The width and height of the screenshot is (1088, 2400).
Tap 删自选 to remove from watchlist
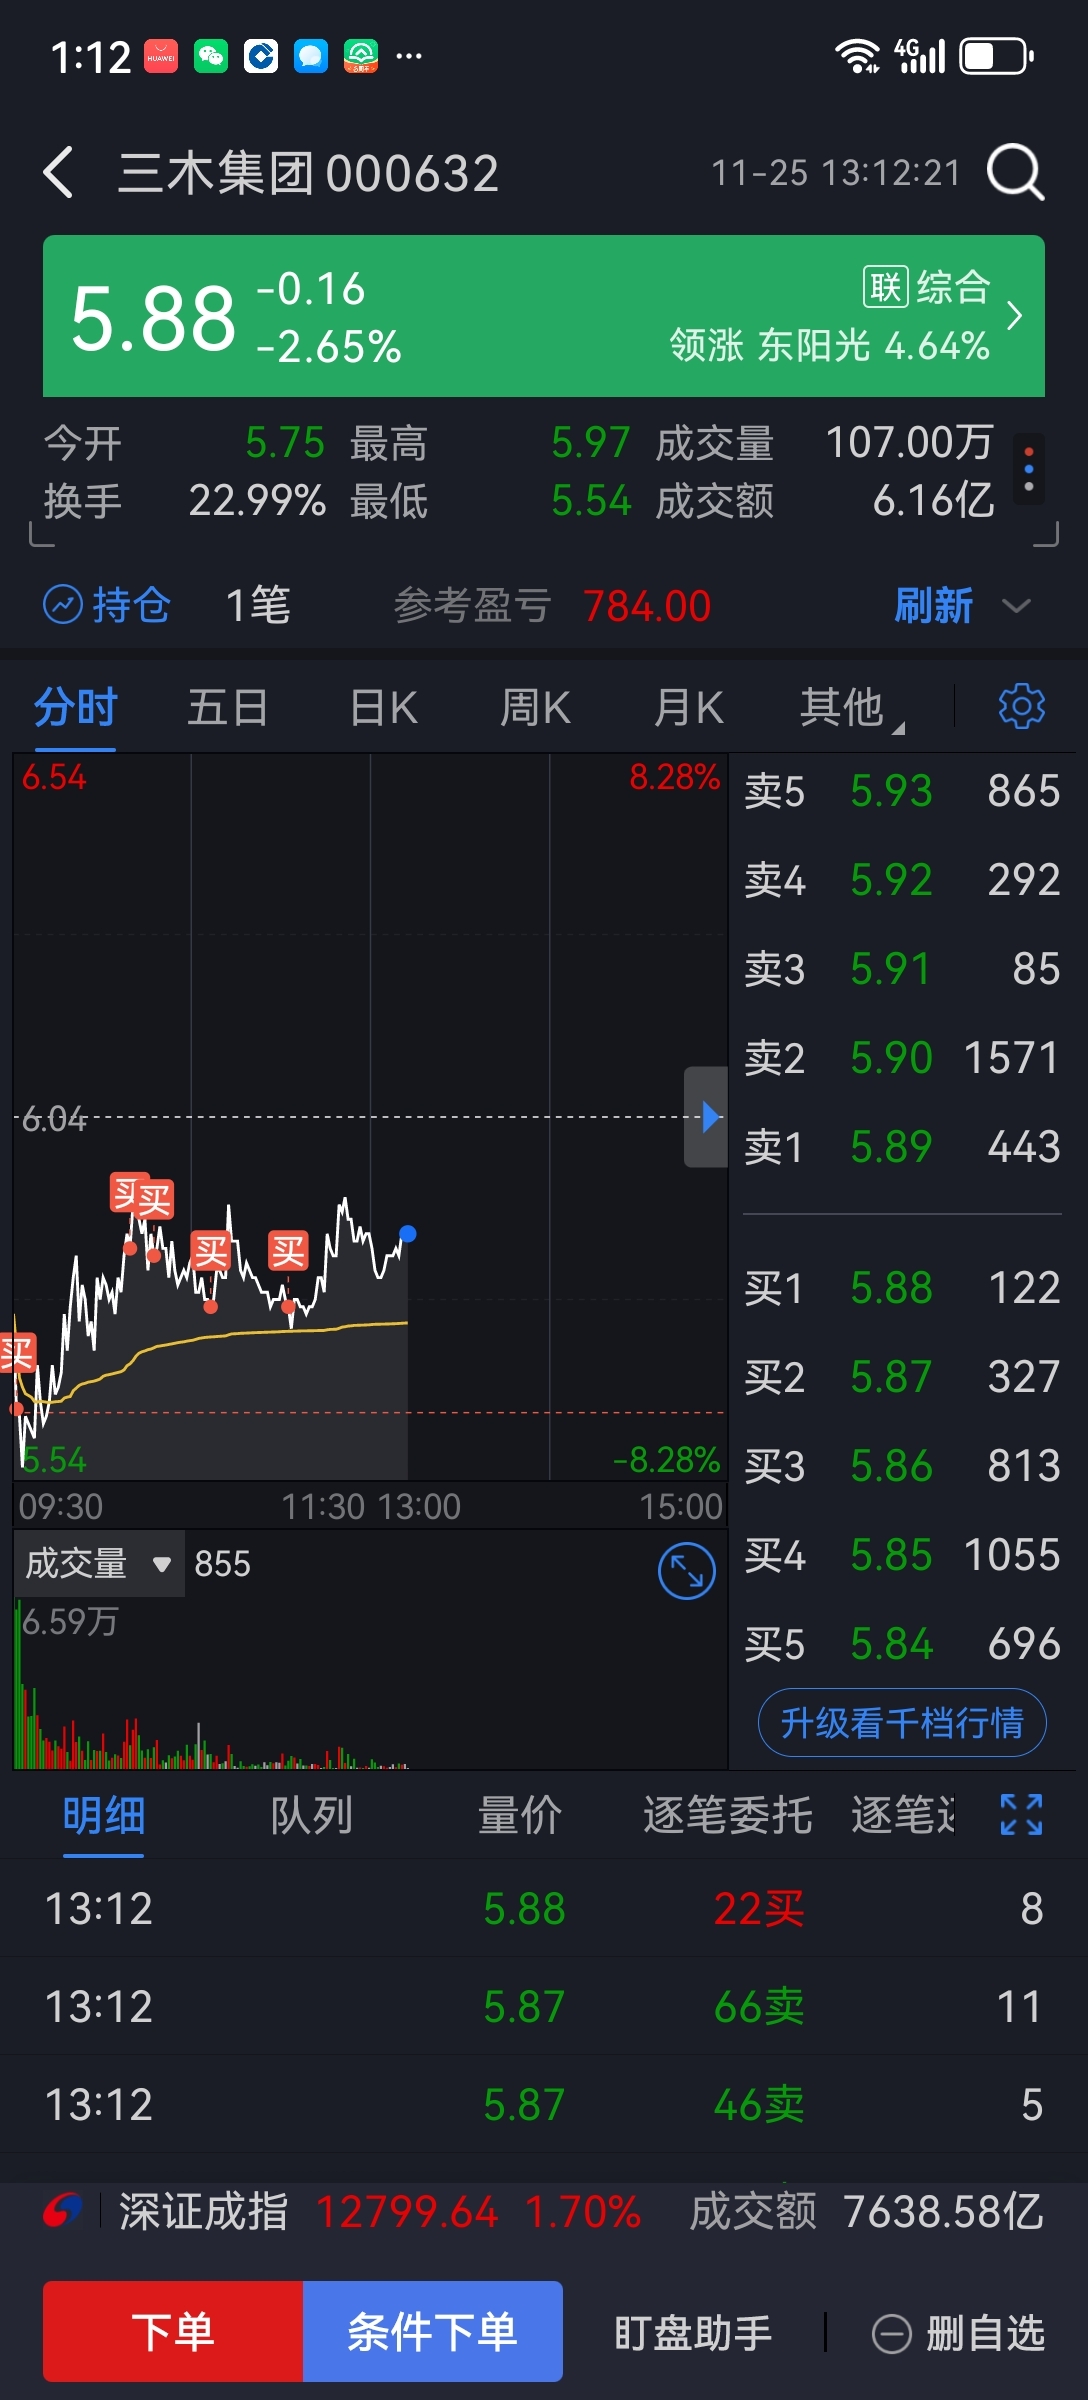pyautogui.click(x=958, y=2333)
